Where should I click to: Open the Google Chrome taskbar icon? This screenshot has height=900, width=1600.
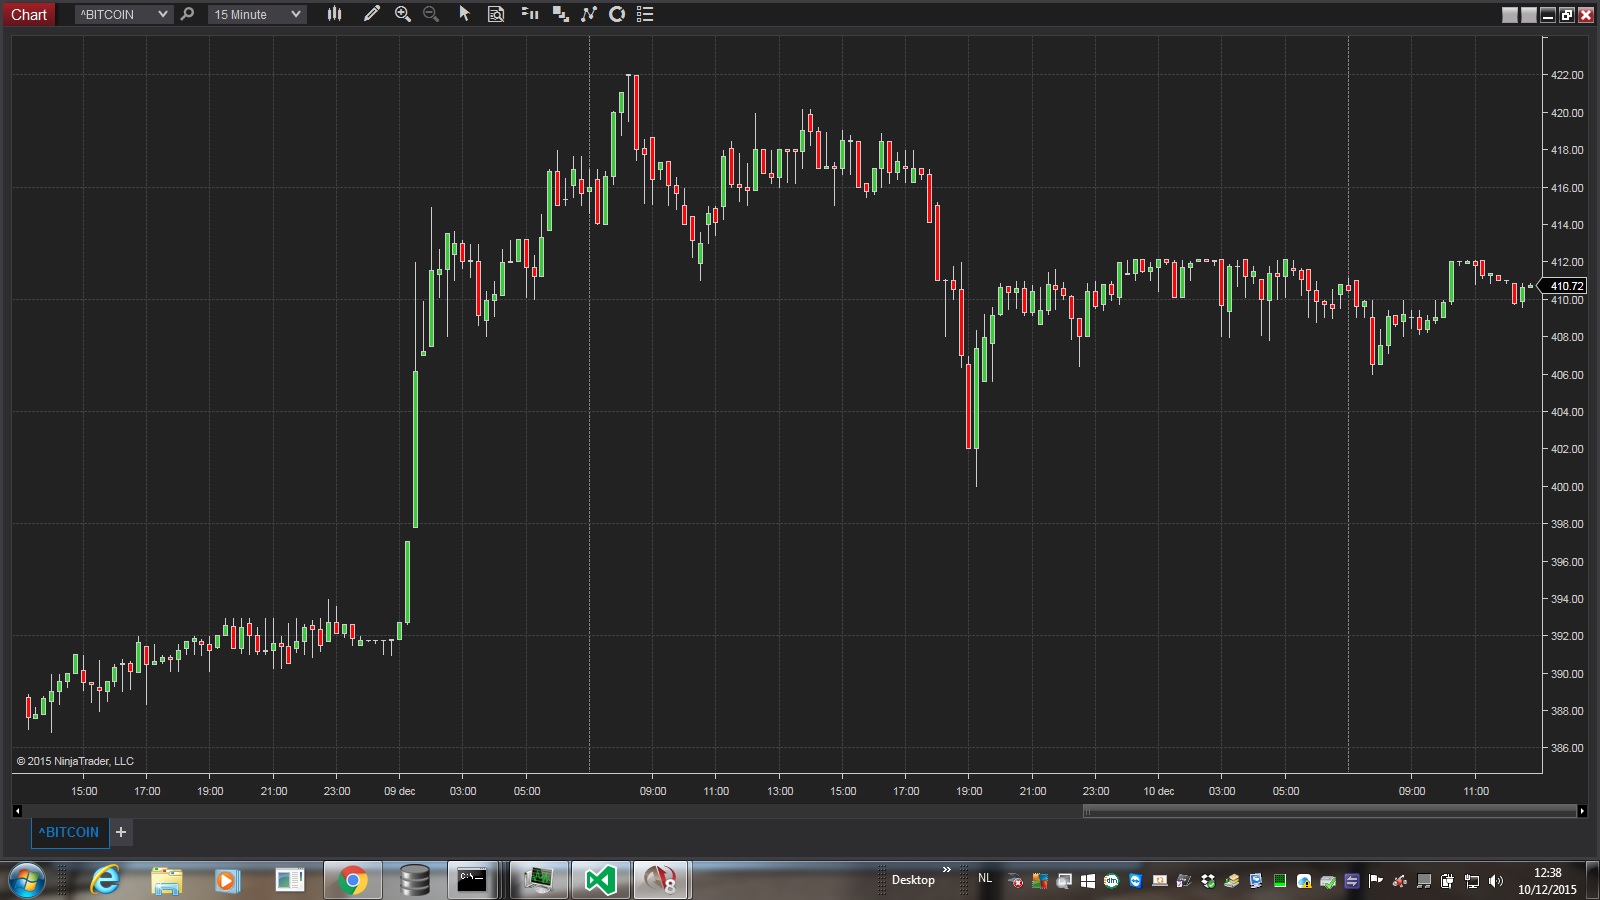352,880
